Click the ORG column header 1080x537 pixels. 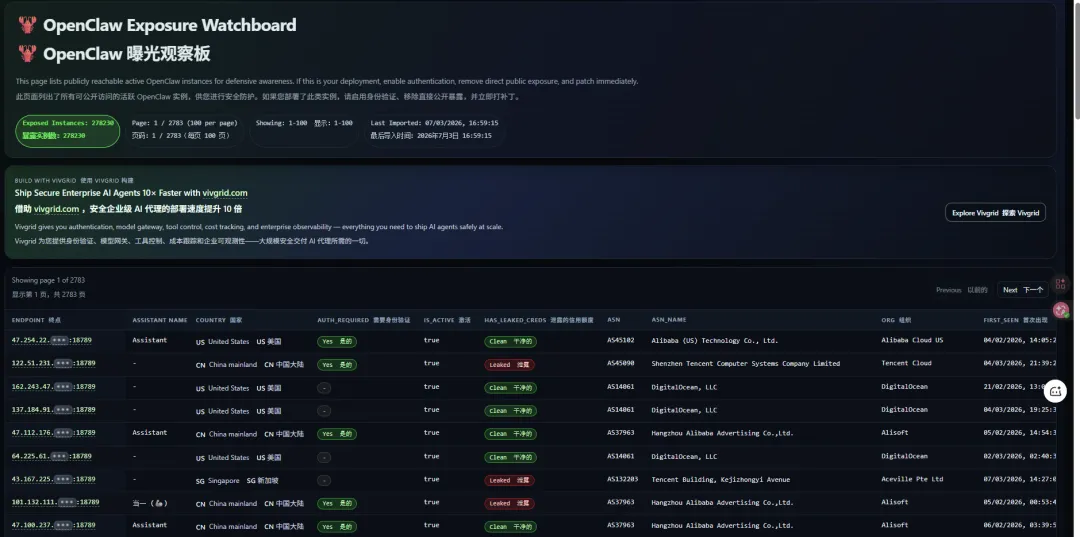coord(896,320)
